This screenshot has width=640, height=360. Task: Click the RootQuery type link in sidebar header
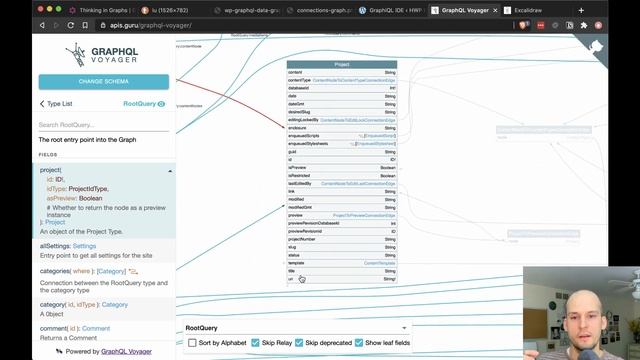click(140, 104)
